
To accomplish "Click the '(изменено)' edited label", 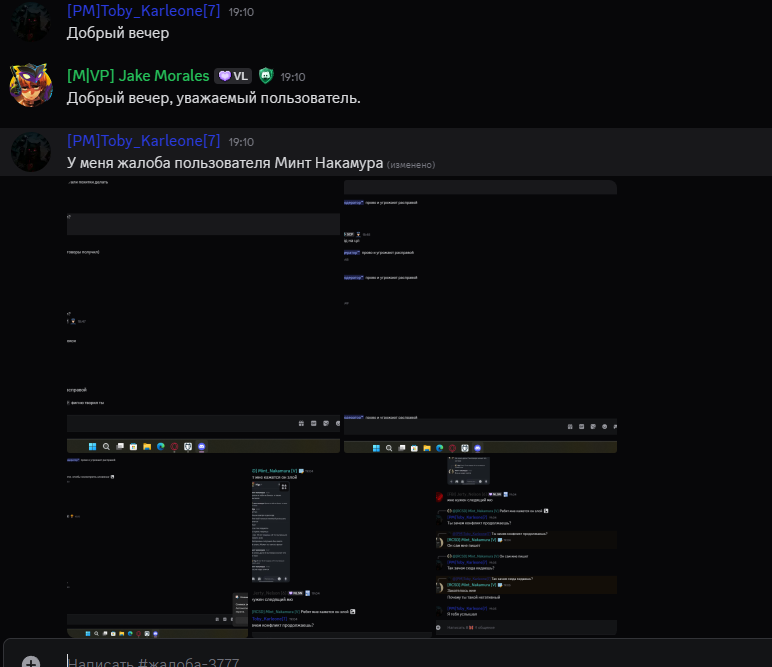I will pos(411,165).
